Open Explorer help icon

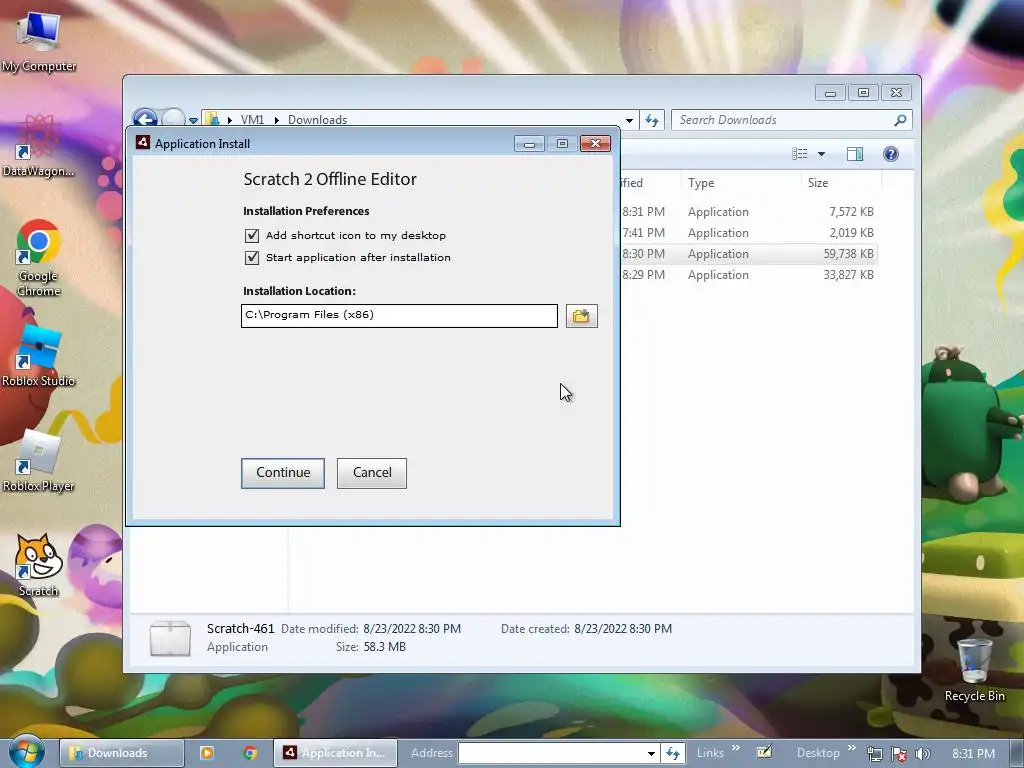click(x=891, y=154)
